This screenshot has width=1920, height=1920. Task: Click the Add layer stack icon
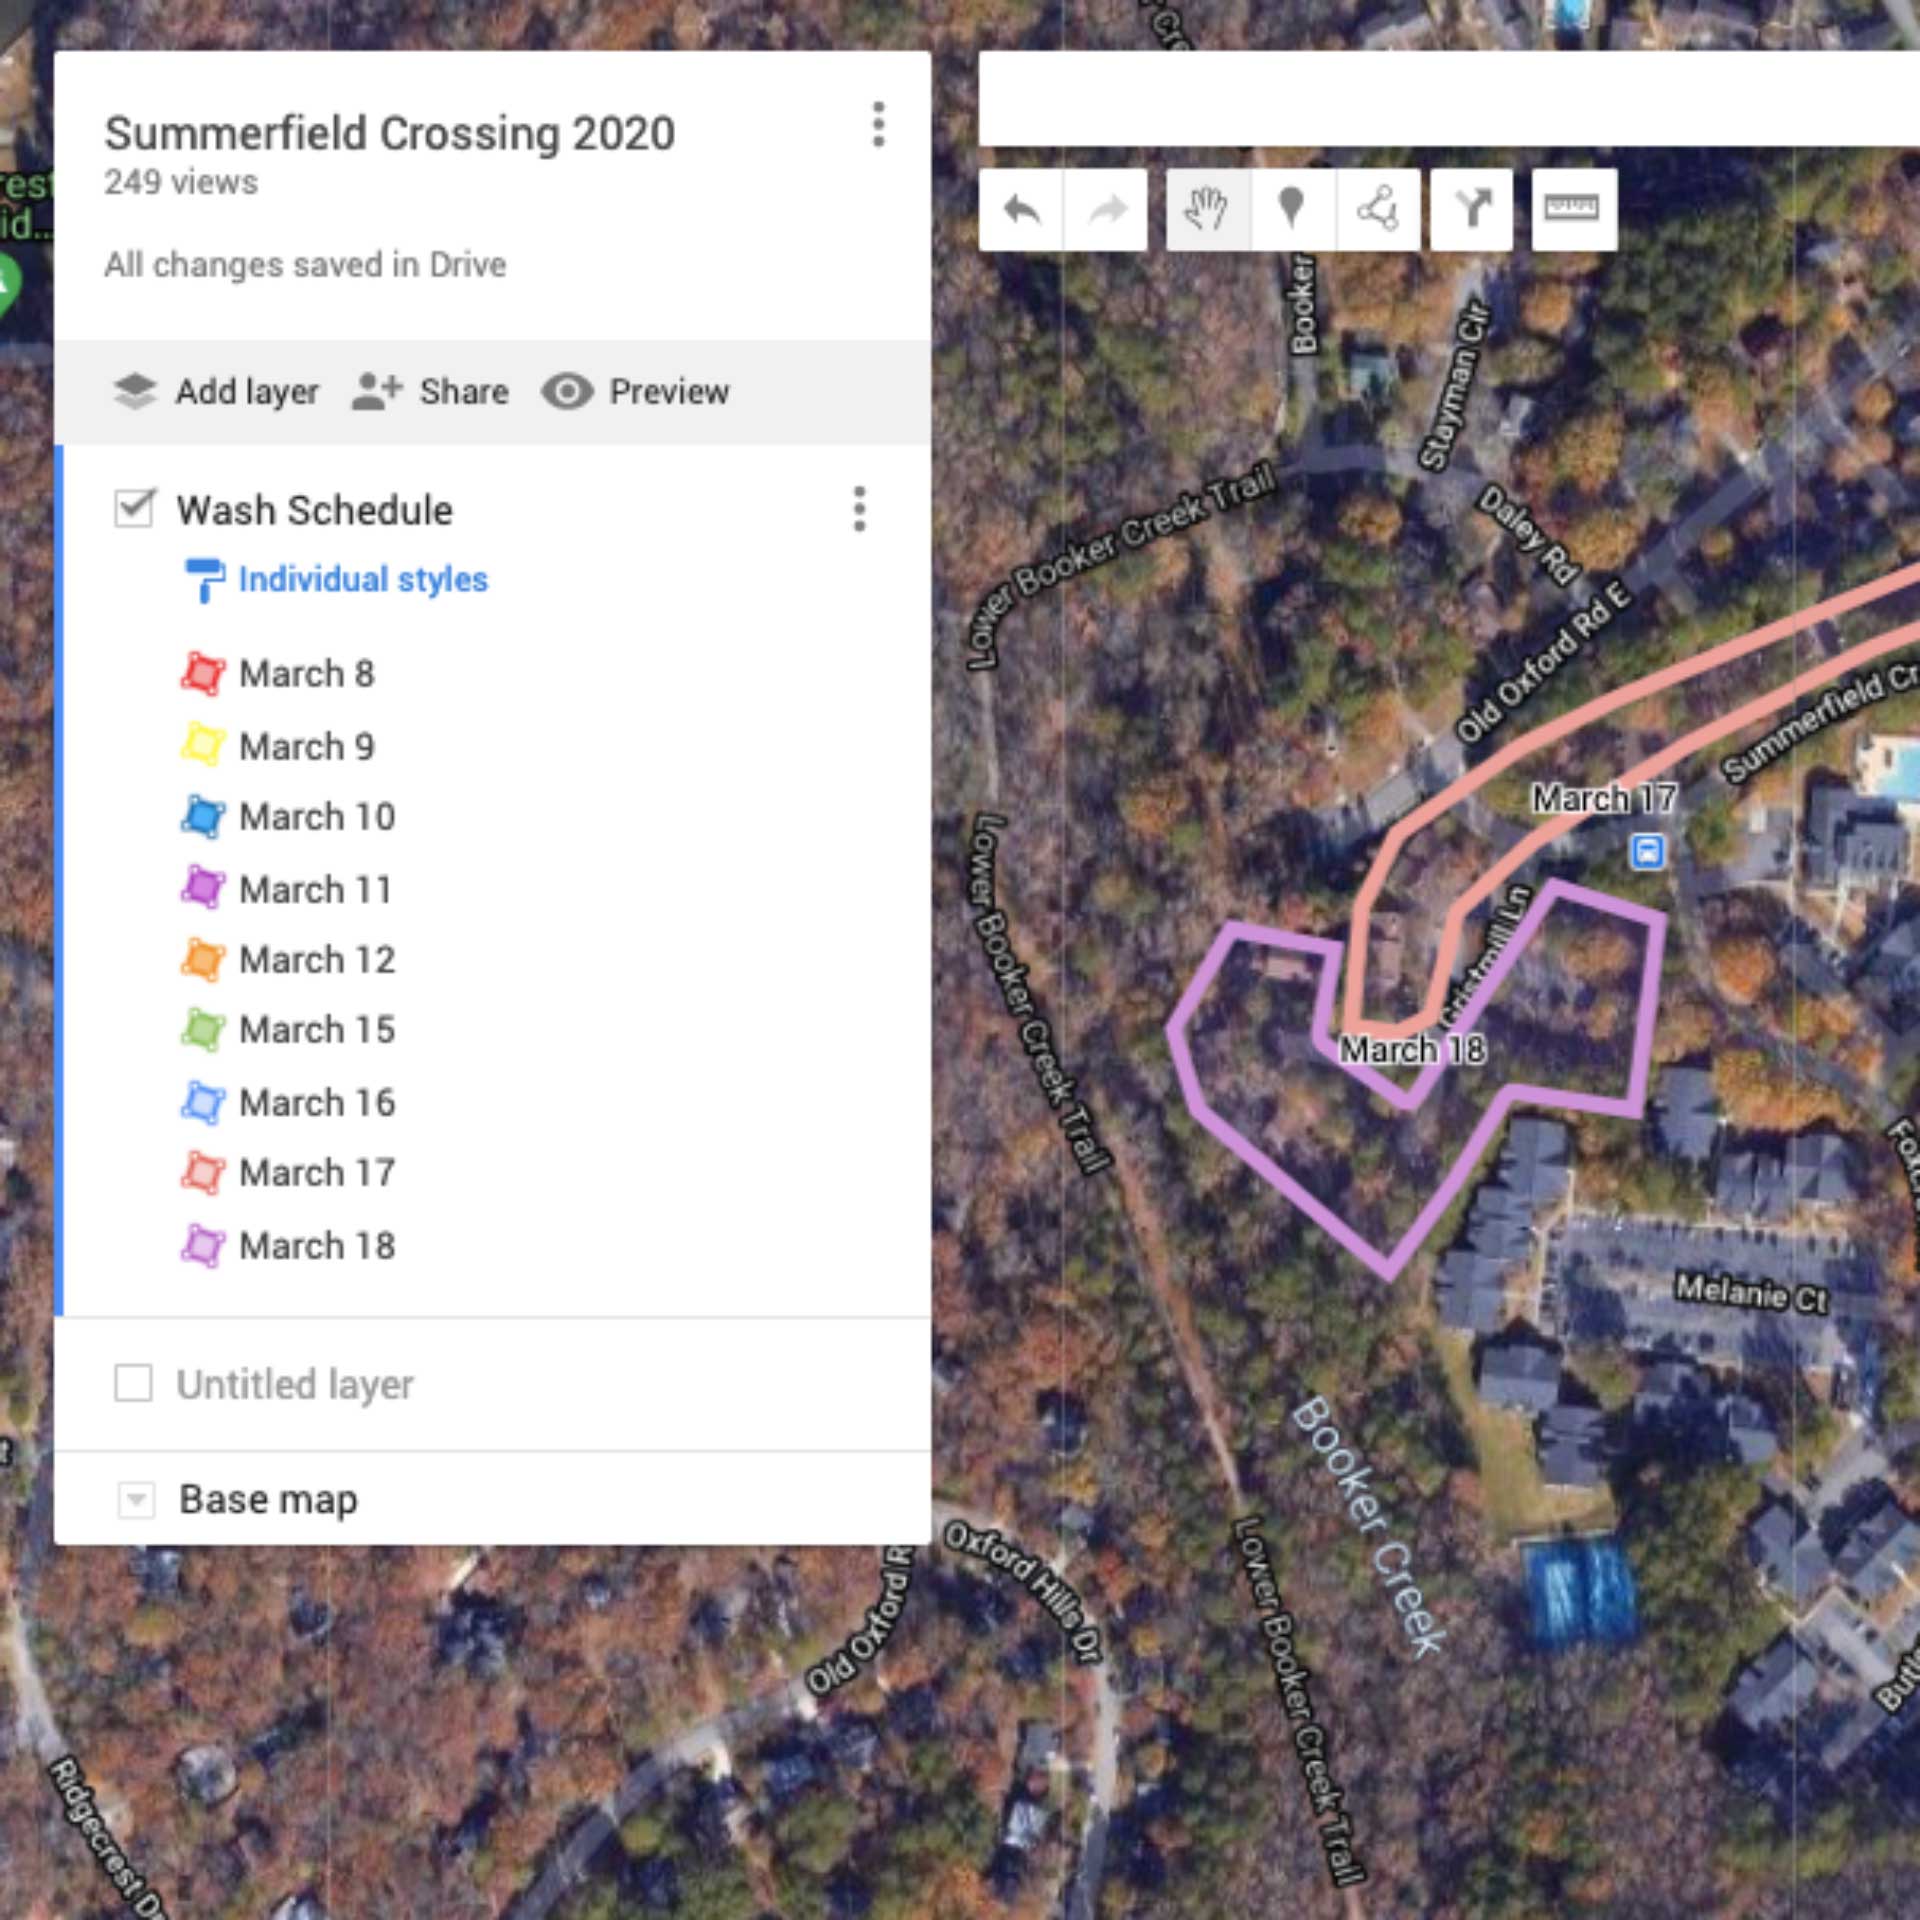tap(135, 391)
